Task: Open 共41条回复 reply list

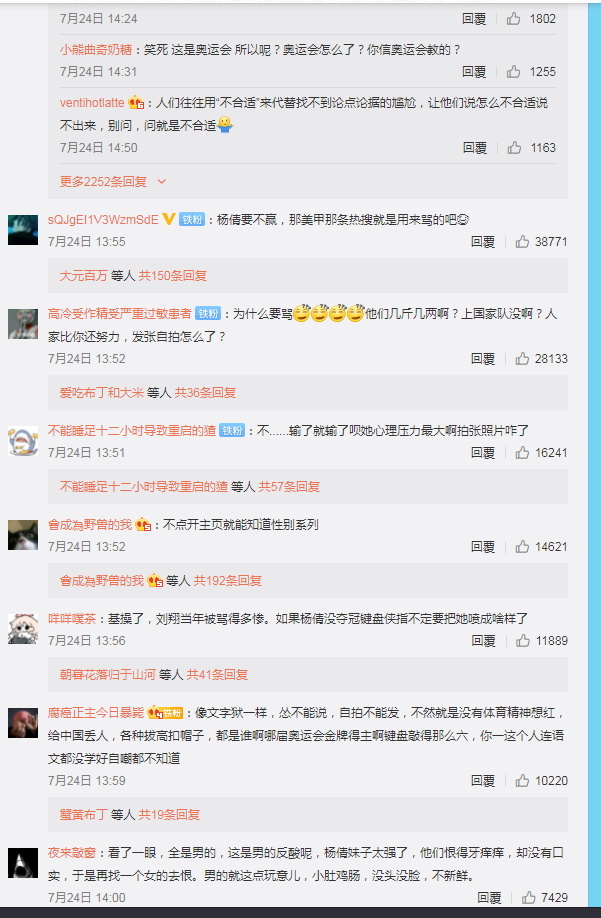Action: pos(217,674)
